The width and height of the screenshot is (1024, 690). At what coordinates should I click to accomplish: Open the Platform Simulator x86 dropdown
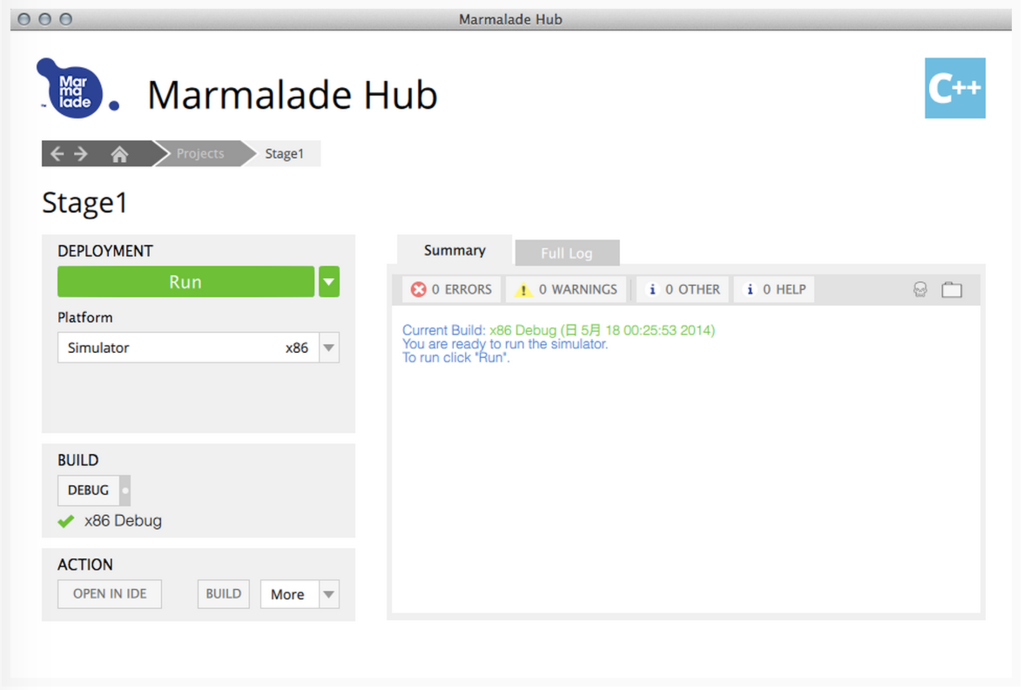pos(199,347)
